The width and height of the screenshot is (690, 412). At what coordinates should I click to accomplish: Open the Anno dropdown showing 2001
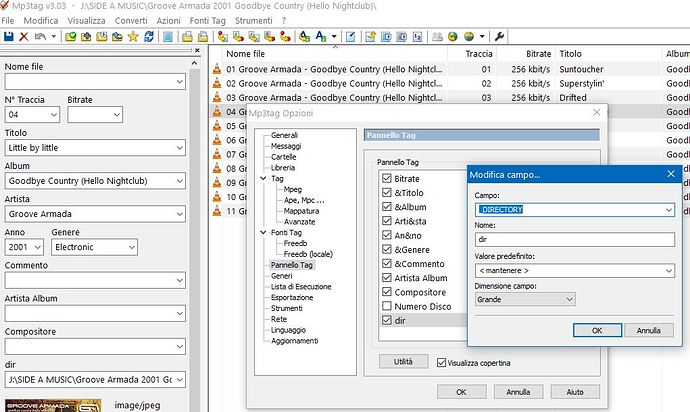pos(38,247)
